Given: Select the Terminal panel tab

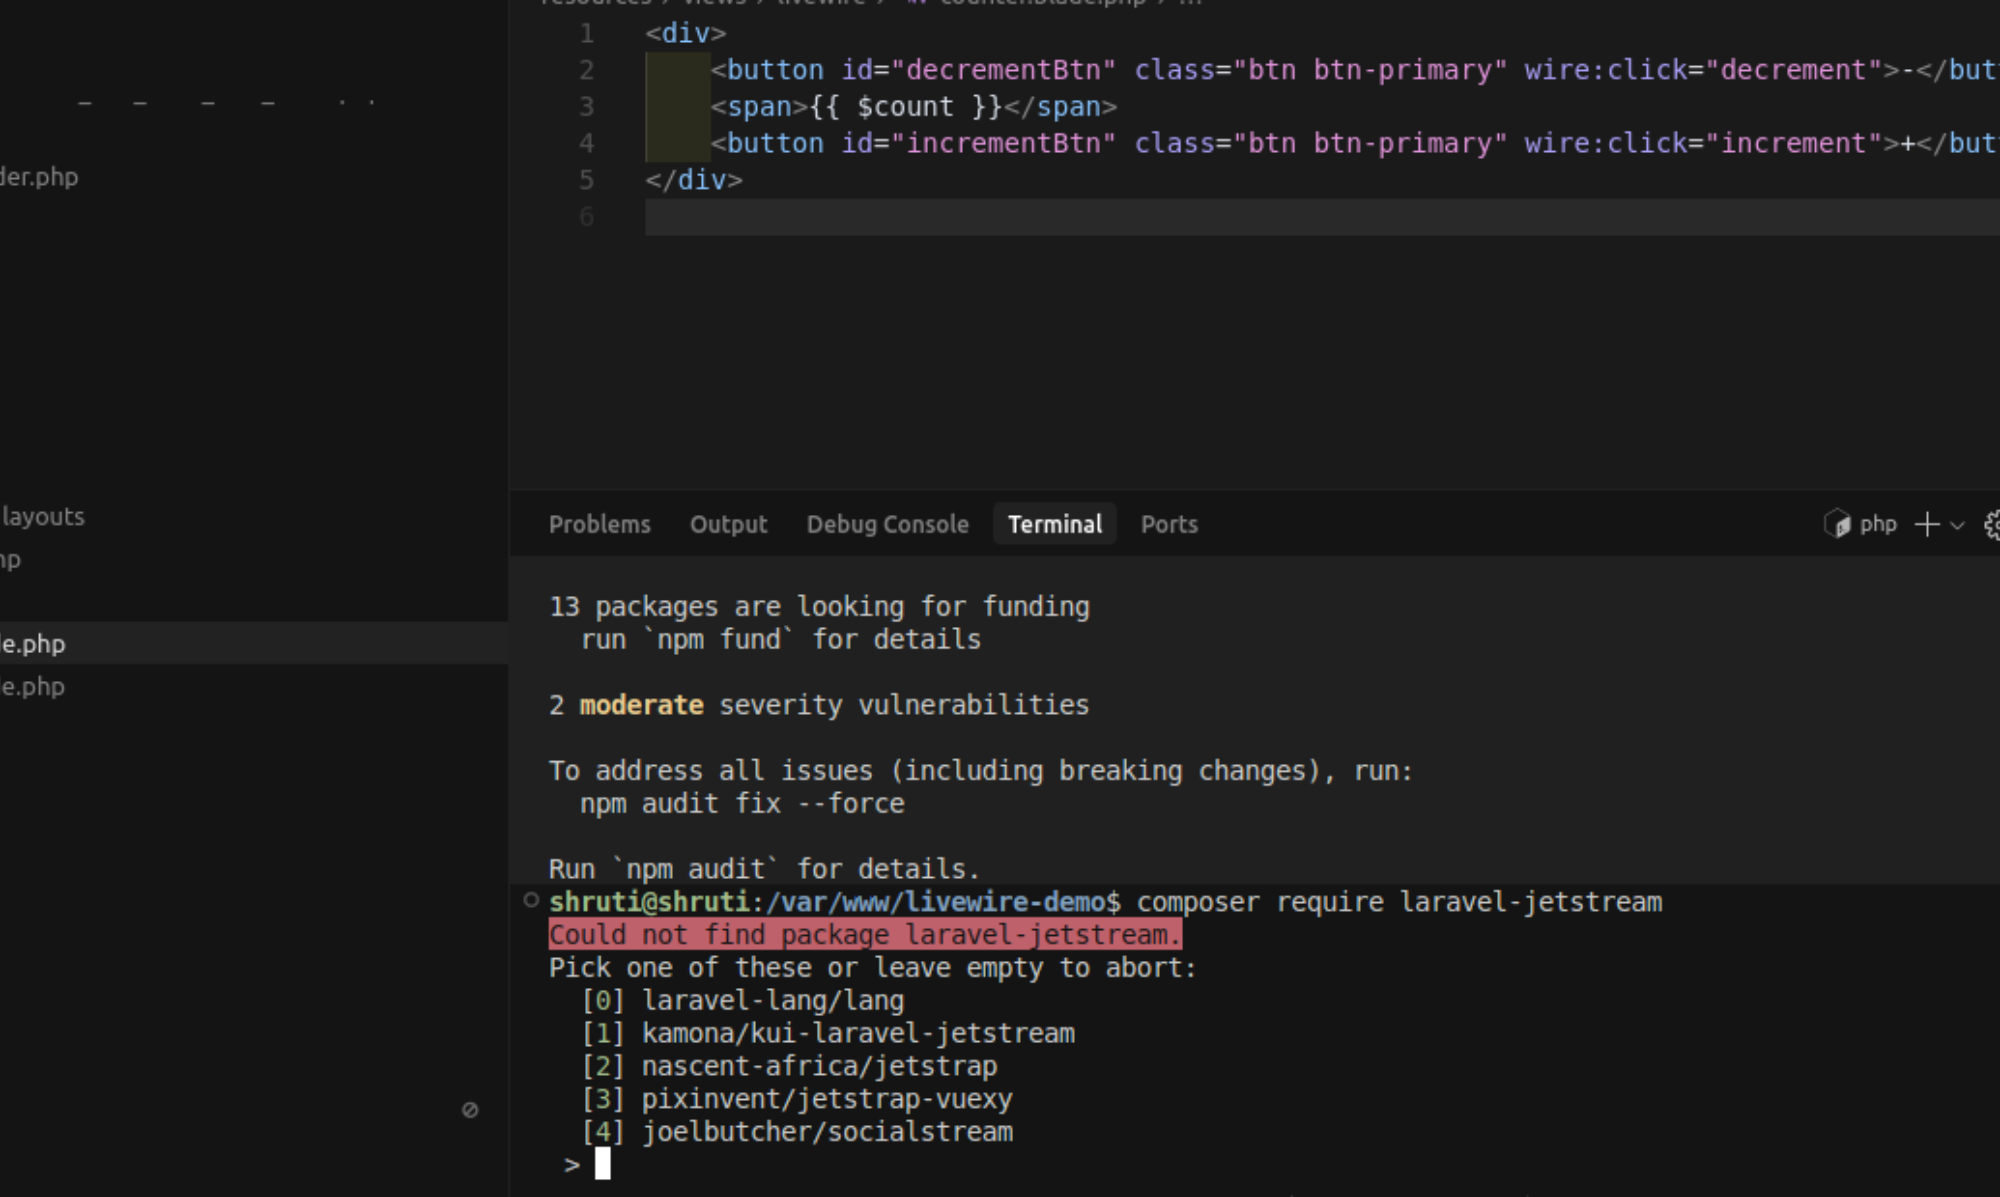Looking at the screenshot, I should pos(1054,524).
